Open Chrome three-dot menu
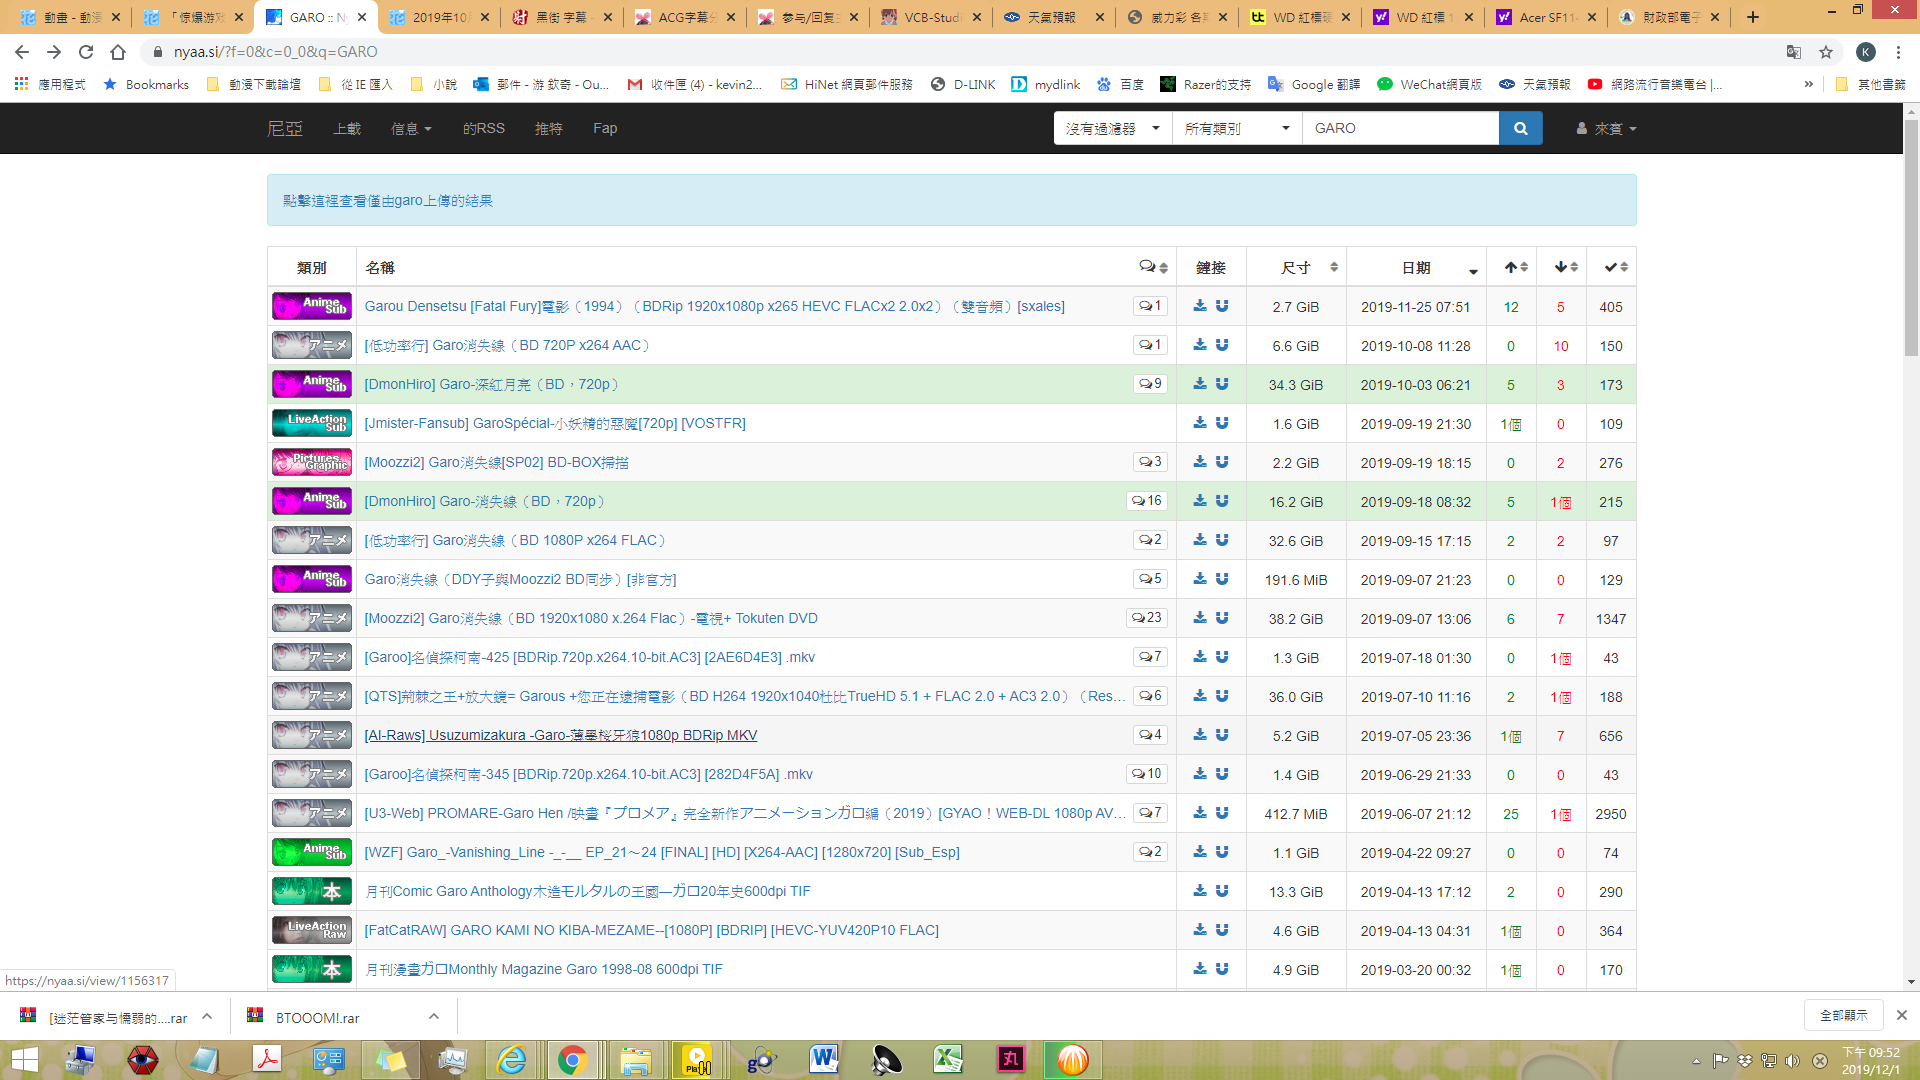The image size is (1920, 1080). tap(1898, 52)
